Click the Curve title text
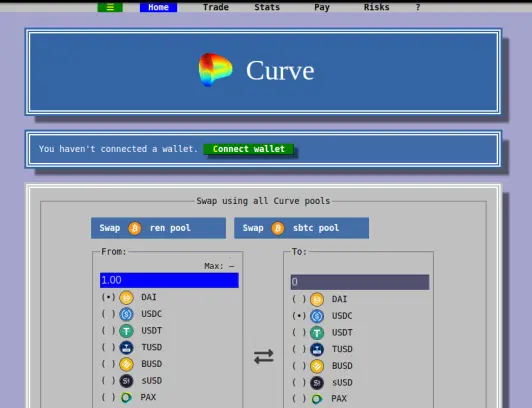532x408 pixels. point(280,71)
